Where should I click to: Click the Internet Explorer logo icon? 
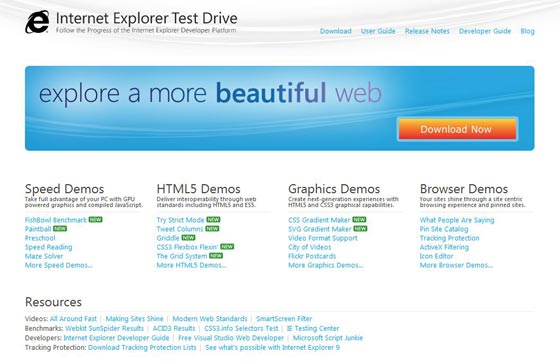37,22
